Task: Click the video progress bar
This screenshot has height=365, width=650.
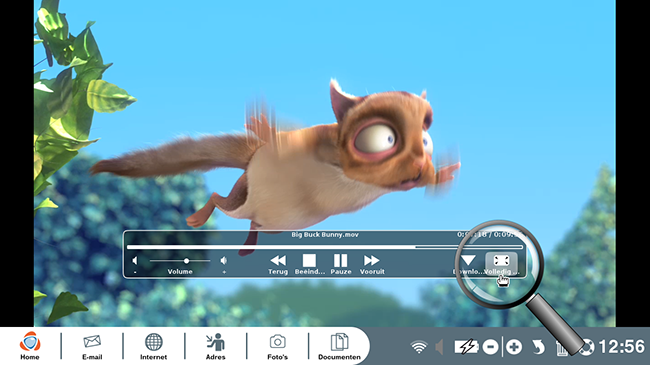Action: pos(325,247)
